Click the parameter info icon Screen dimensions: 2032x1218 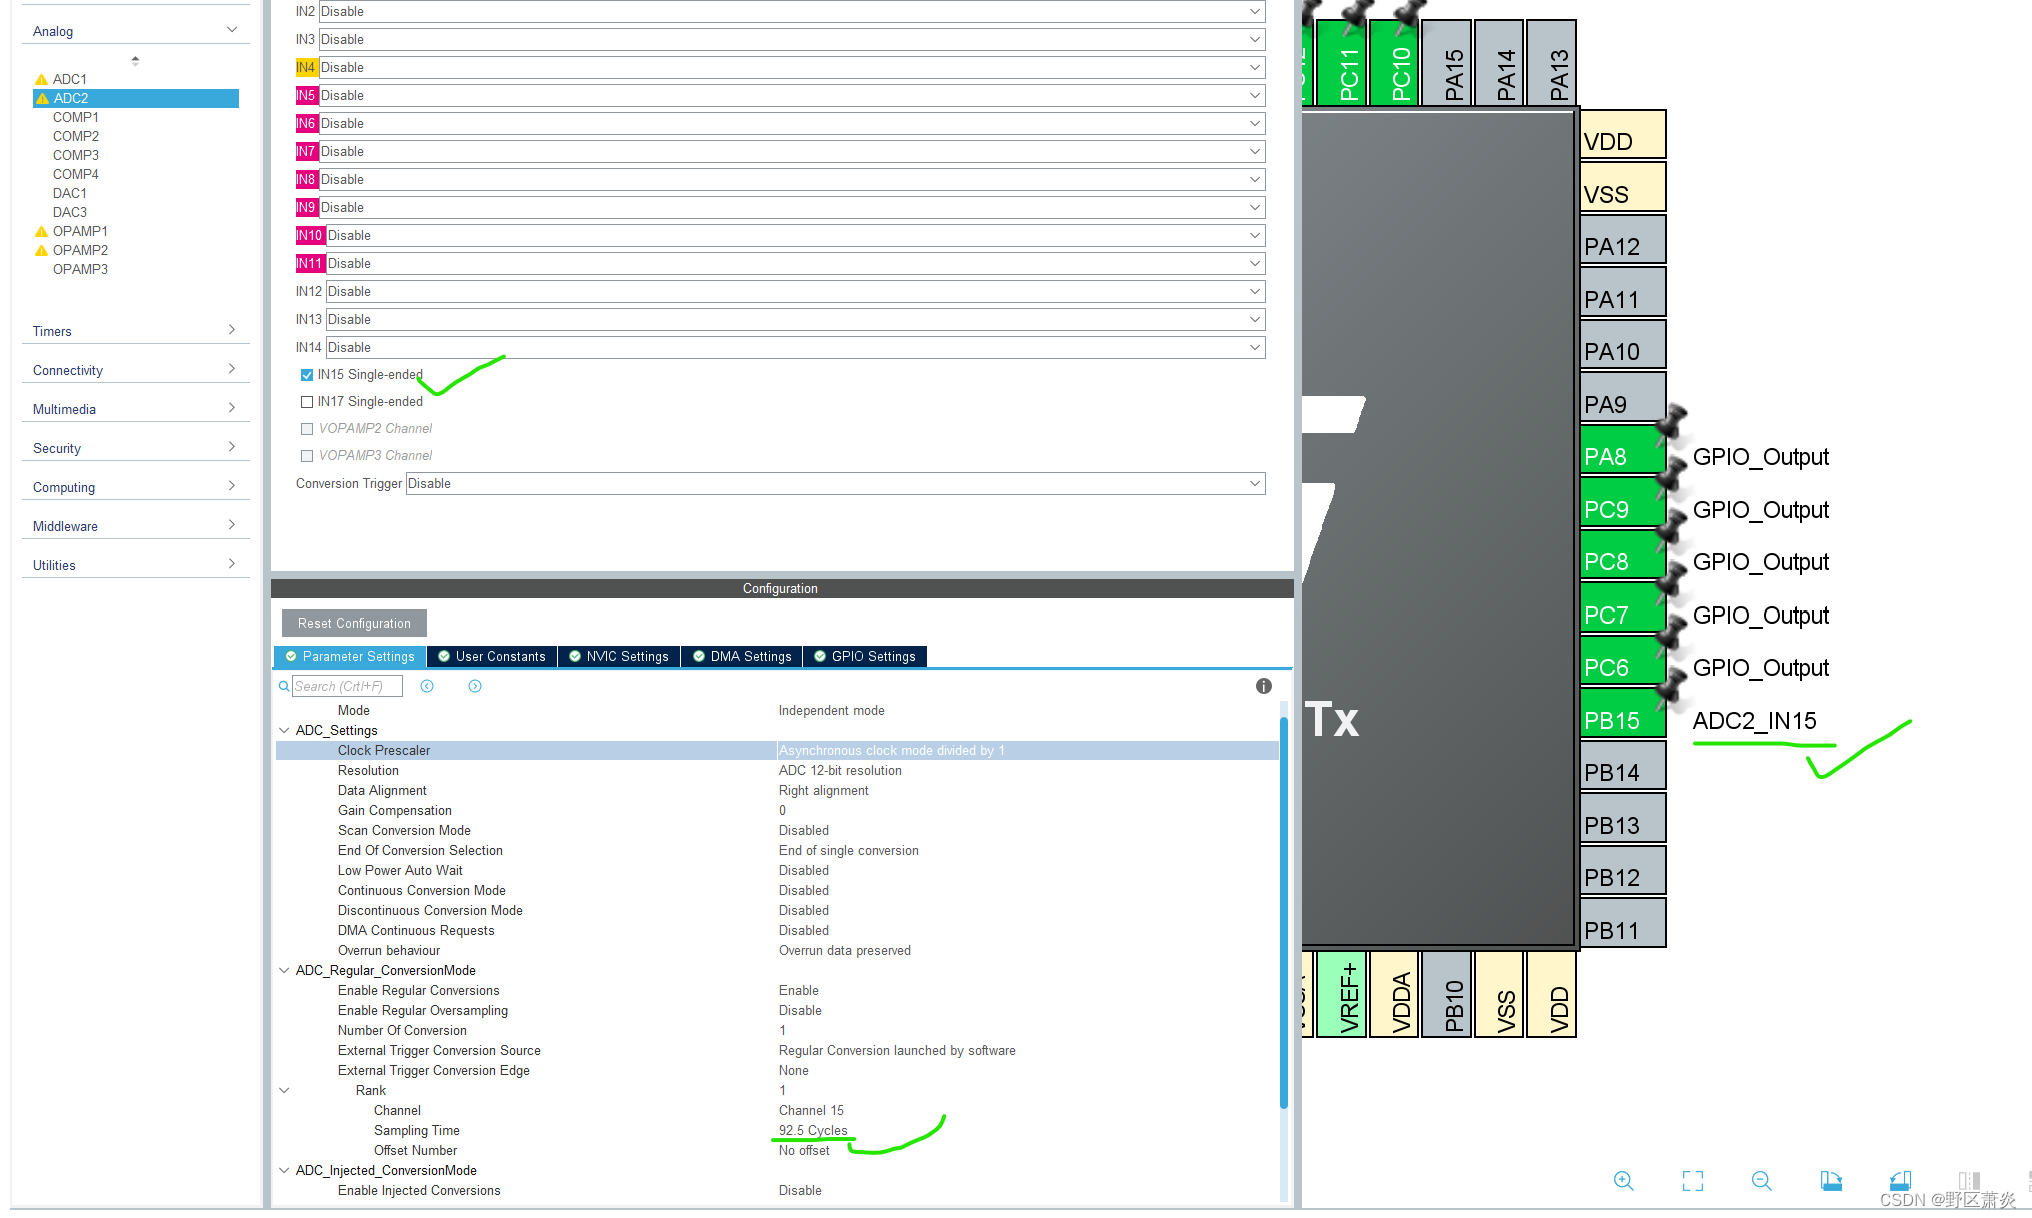(x=1263, y=686)
